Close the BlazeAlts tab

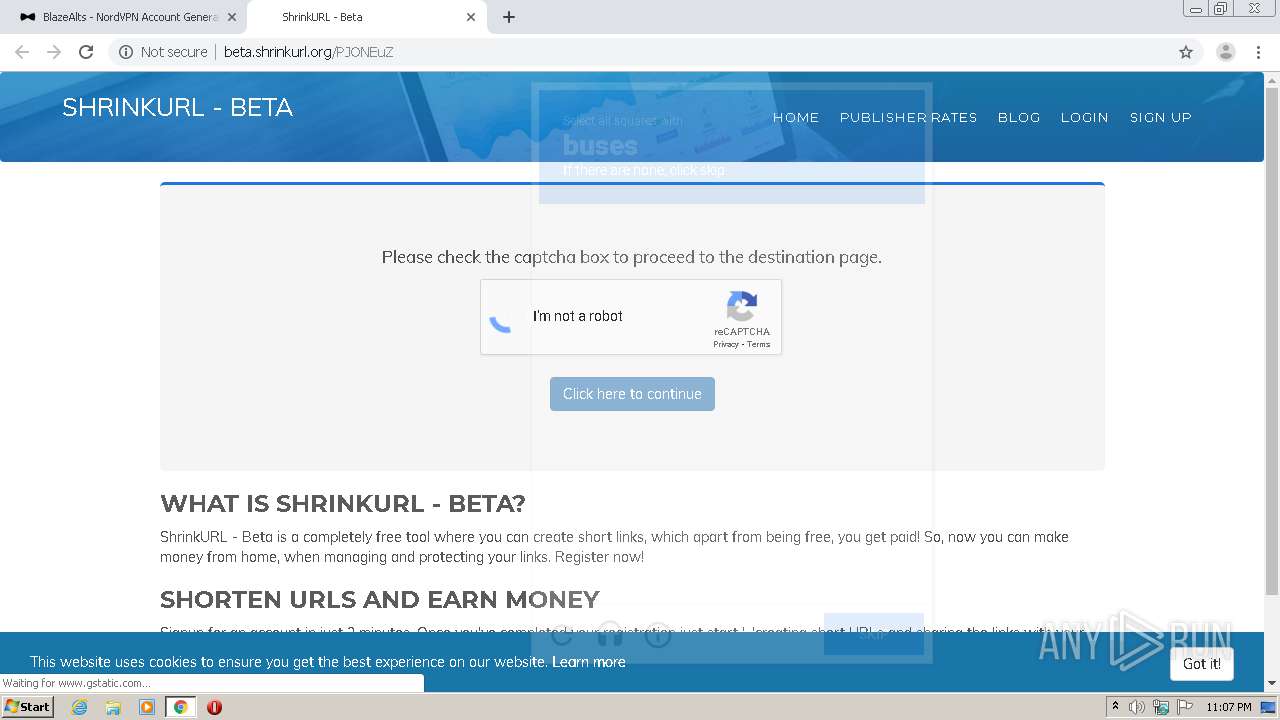(x=231, y=17)
